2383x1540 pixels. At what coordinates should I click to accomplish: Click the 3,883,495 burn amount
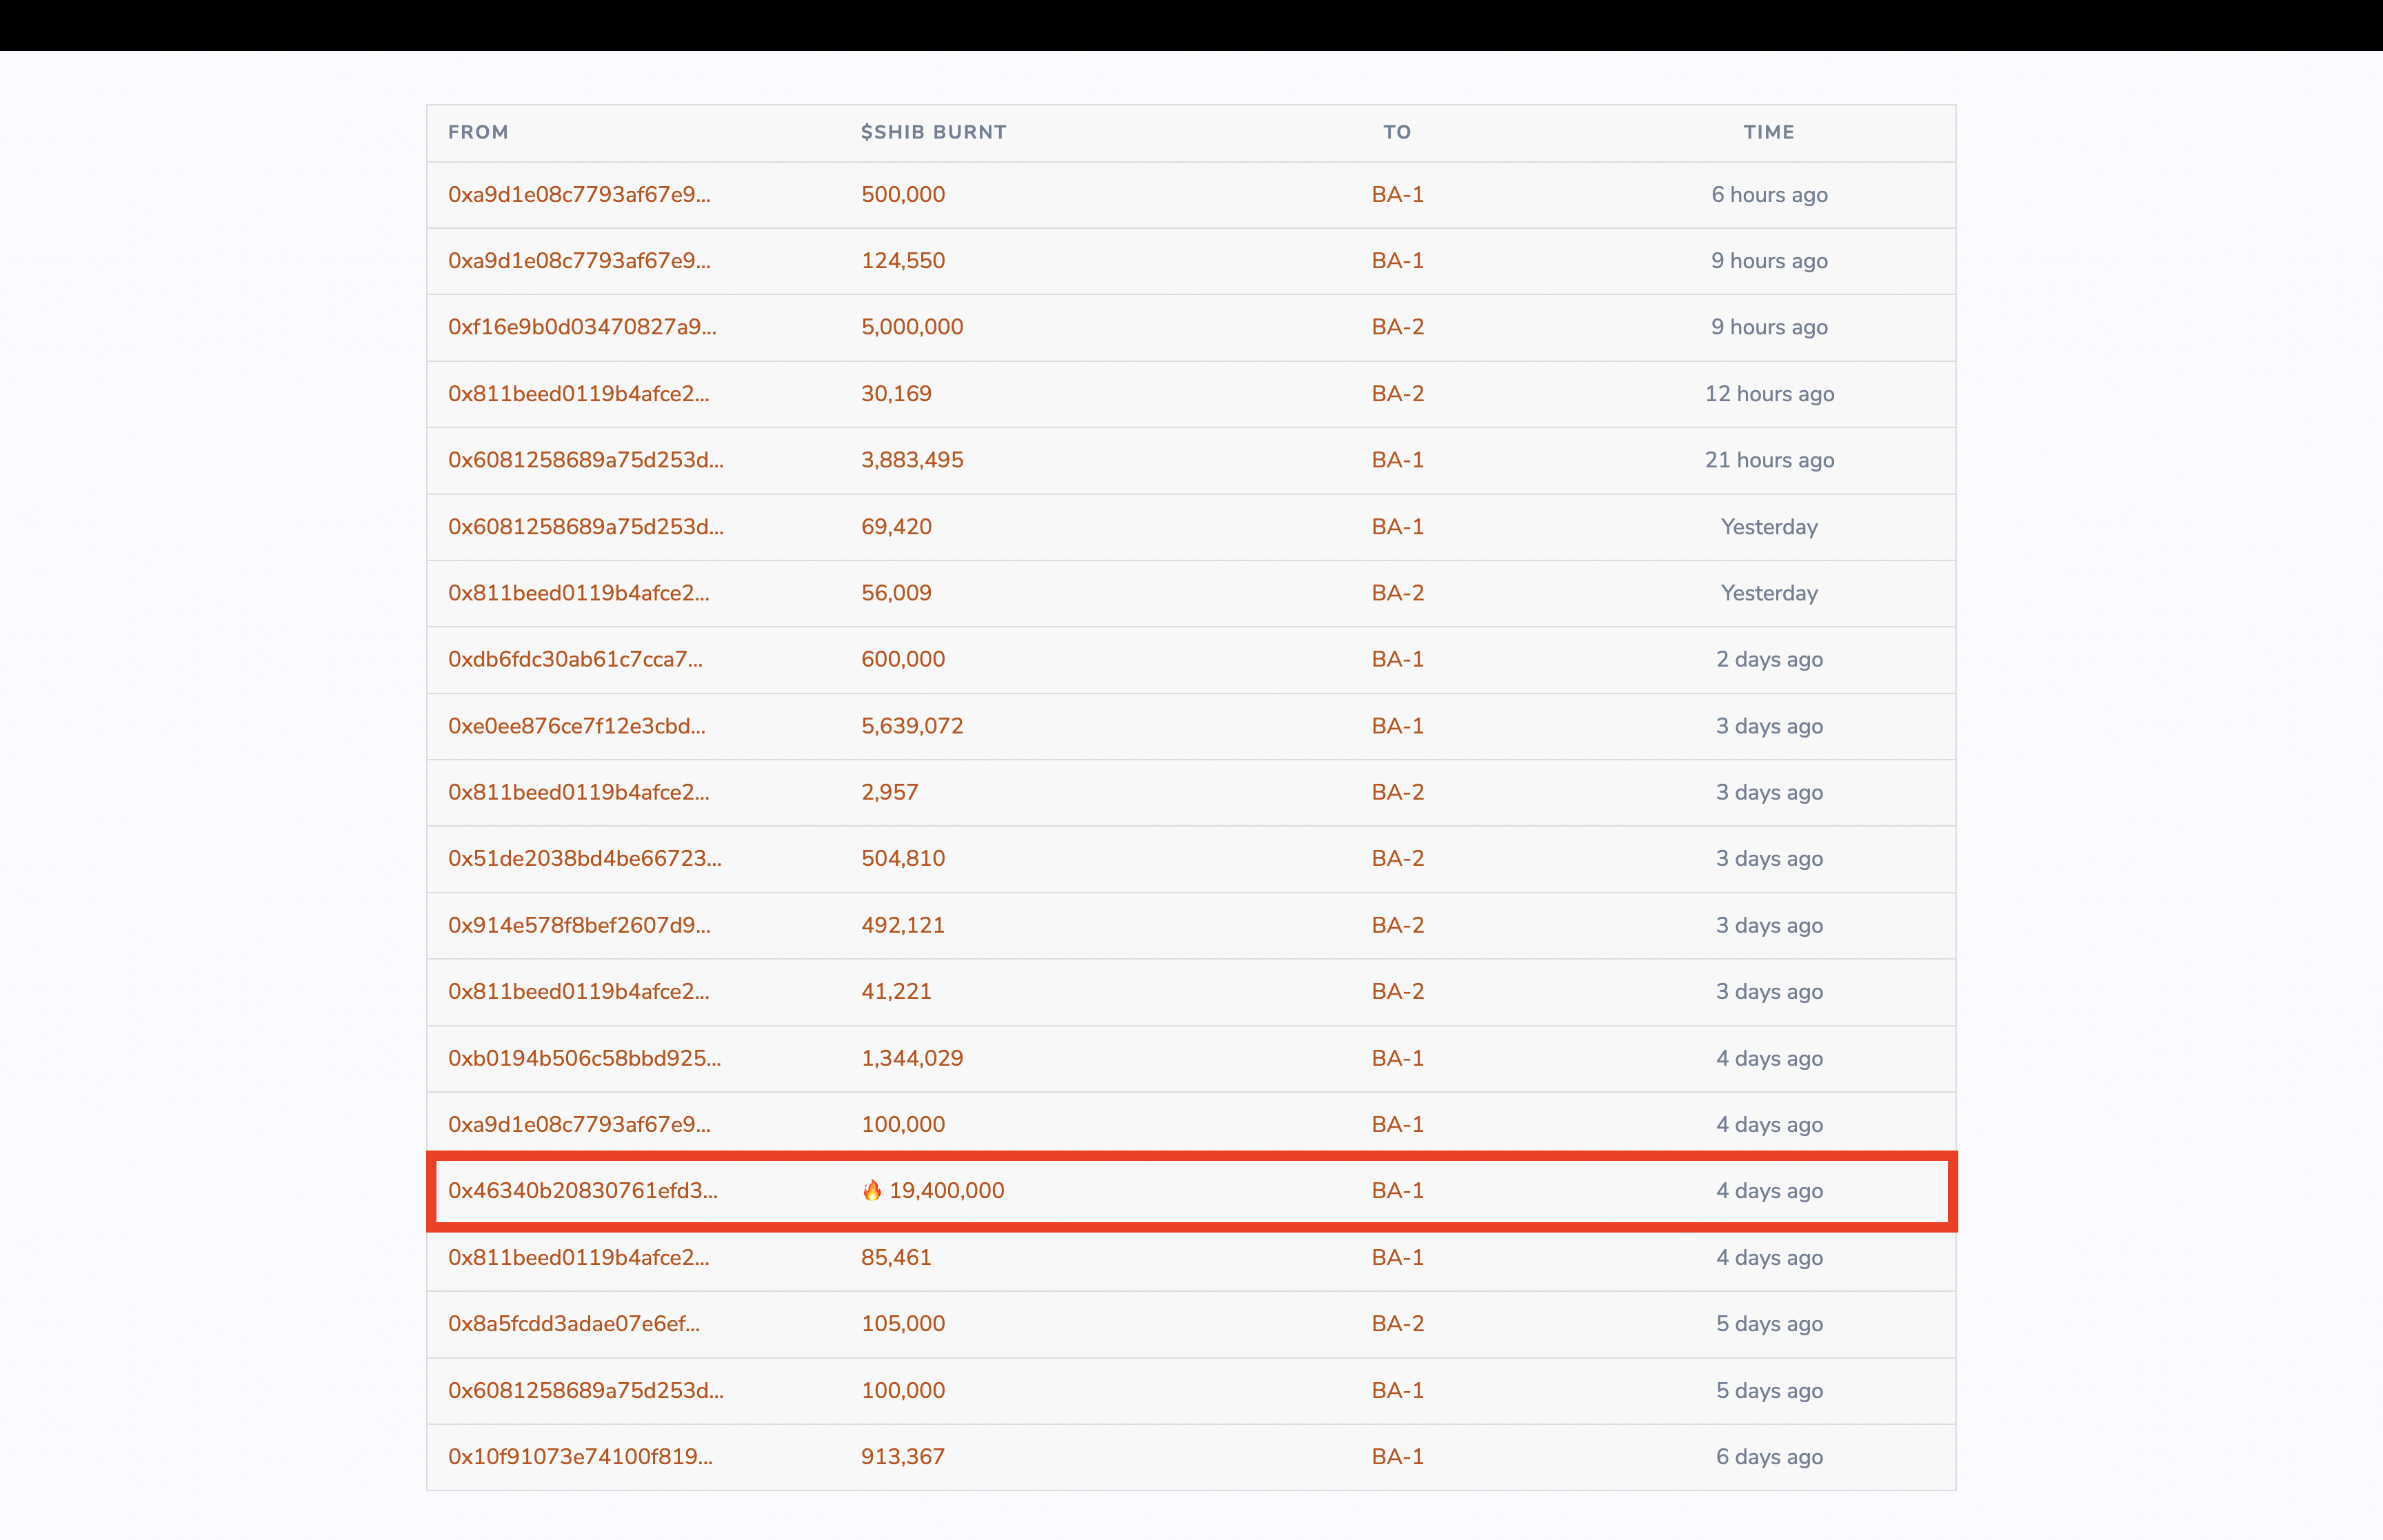911,460
